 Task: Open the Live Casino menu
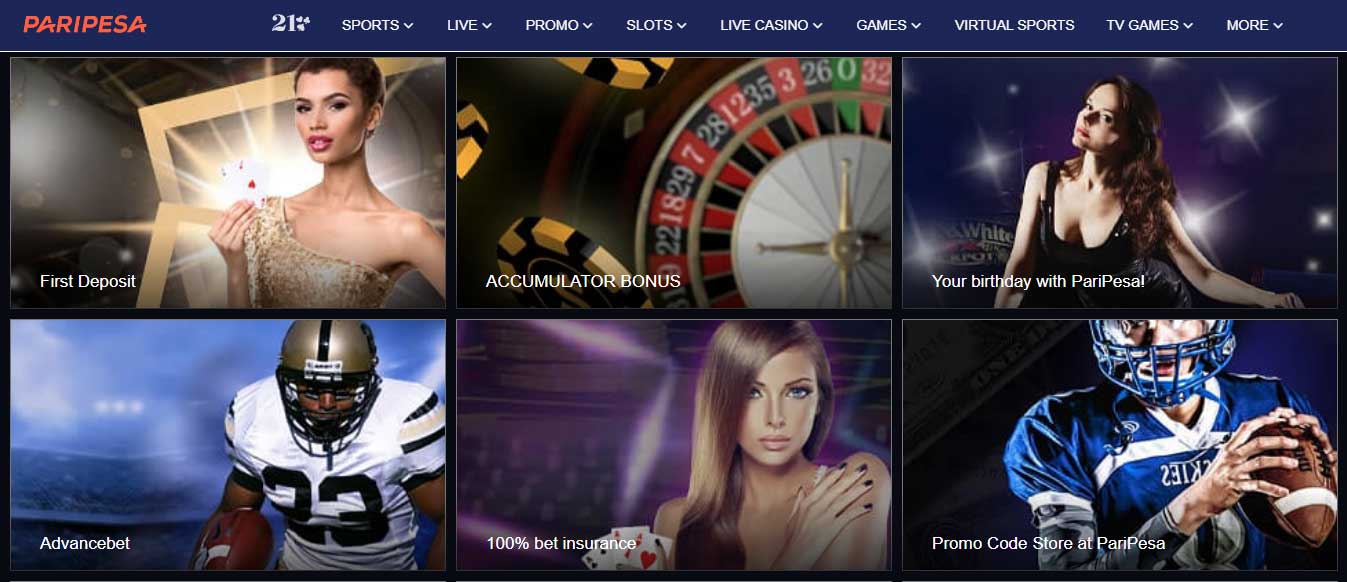tap(771, 25)
